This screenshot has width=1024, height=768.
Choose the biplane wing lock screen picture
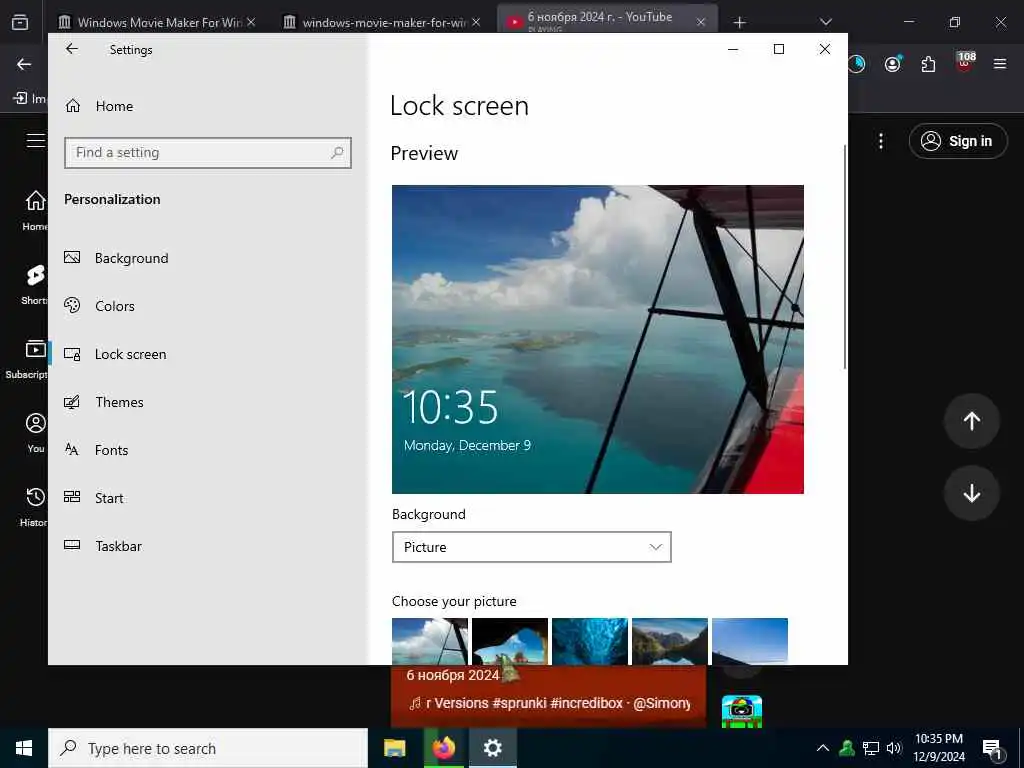click(x=430, y=641)
